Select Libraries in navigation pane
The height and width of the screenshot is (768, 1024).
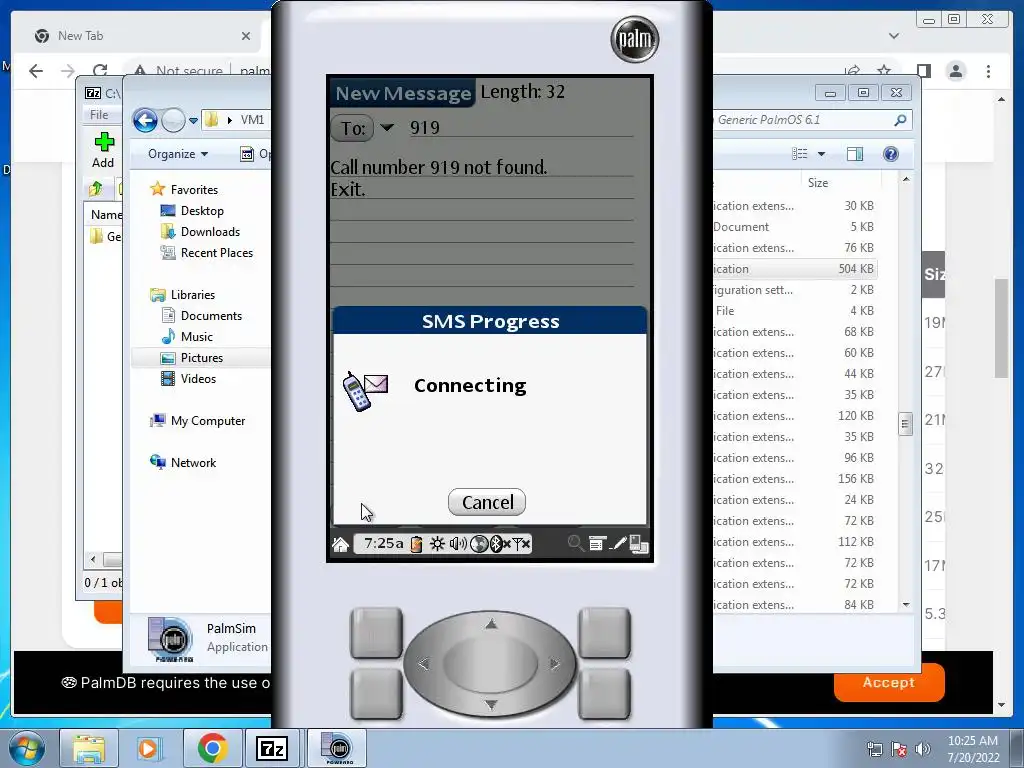coord(192,295)
